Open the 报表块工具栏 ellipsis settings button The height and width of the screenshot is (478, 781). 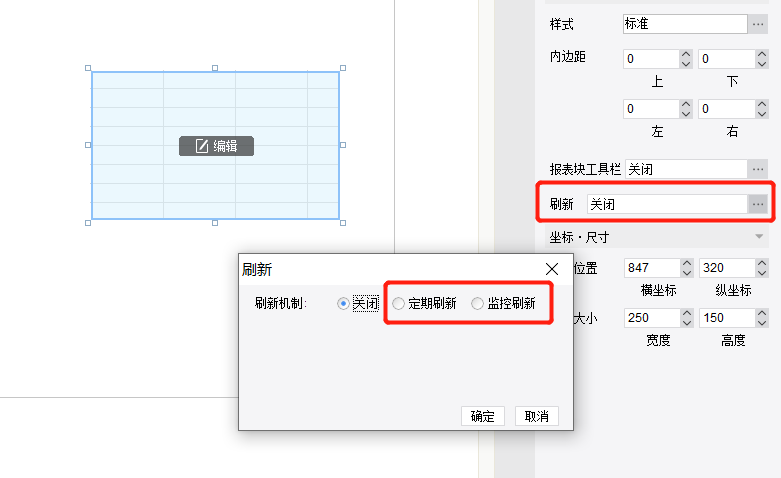[758, 169]
